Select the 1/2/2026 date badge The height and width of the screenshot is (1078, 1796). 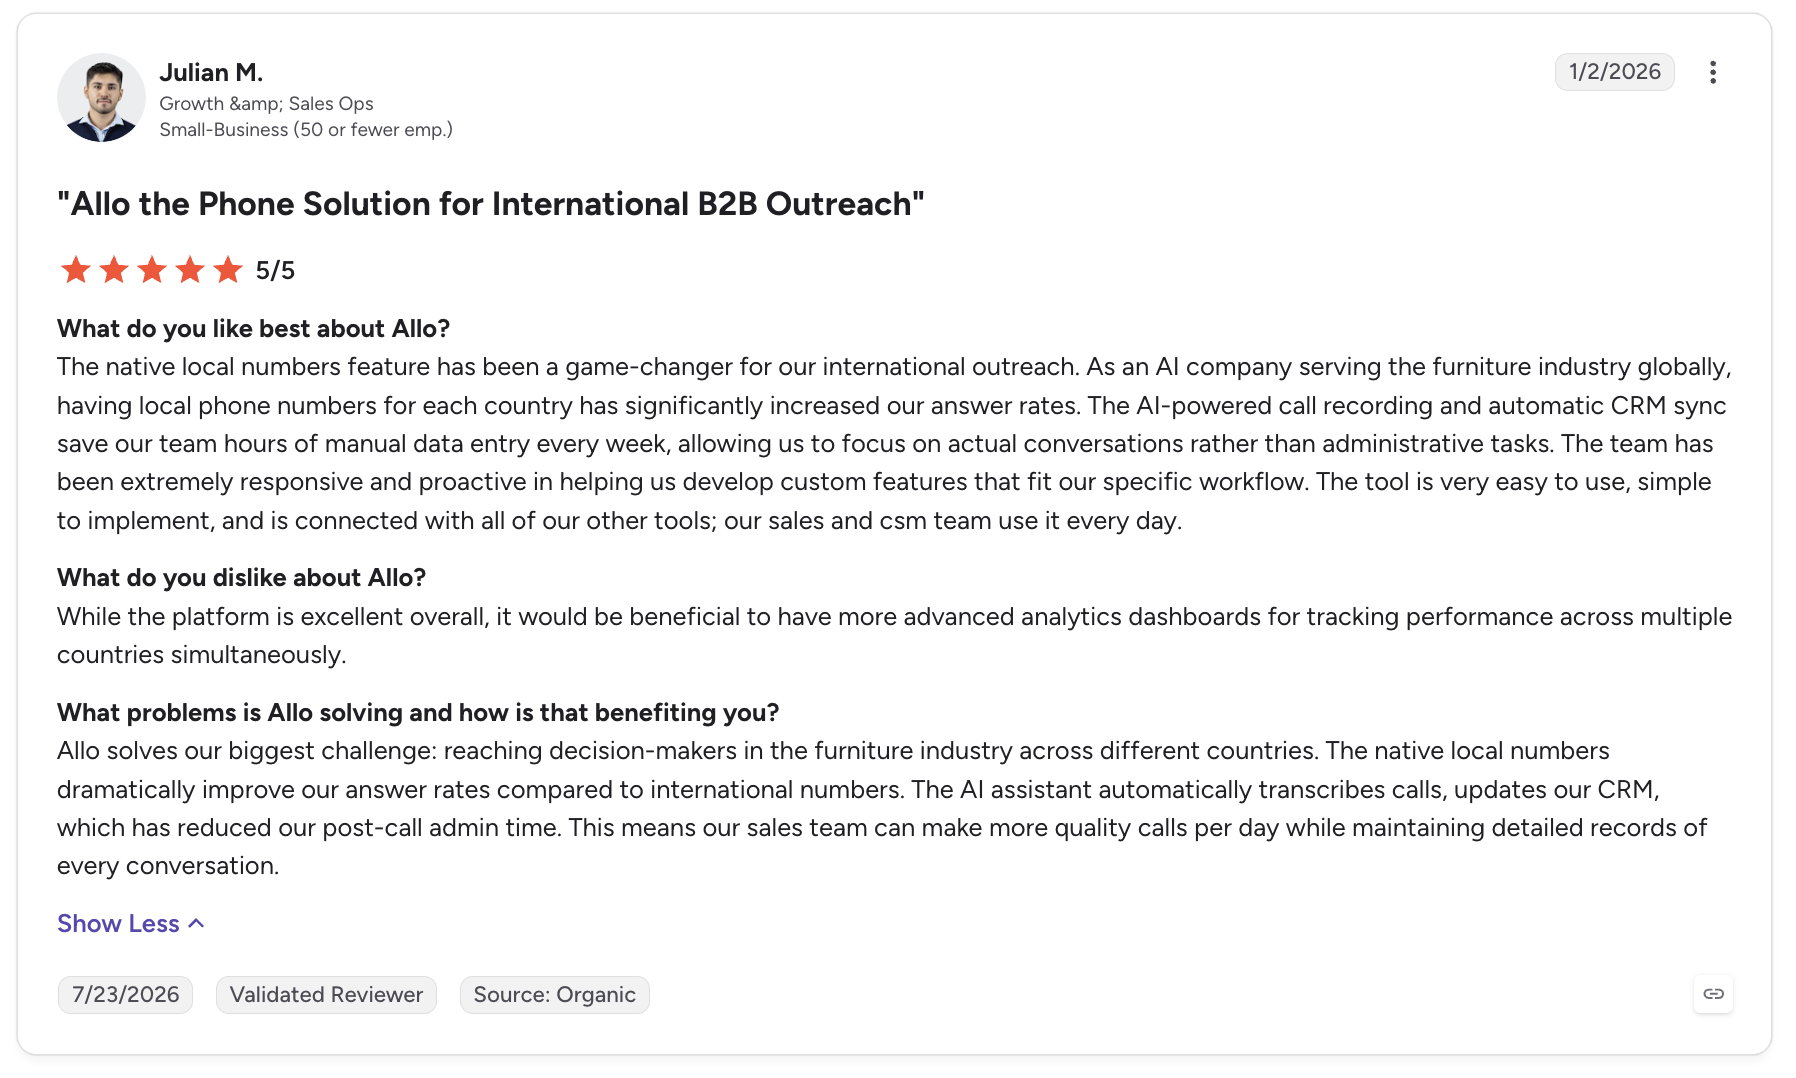(x=1614, y=72)
